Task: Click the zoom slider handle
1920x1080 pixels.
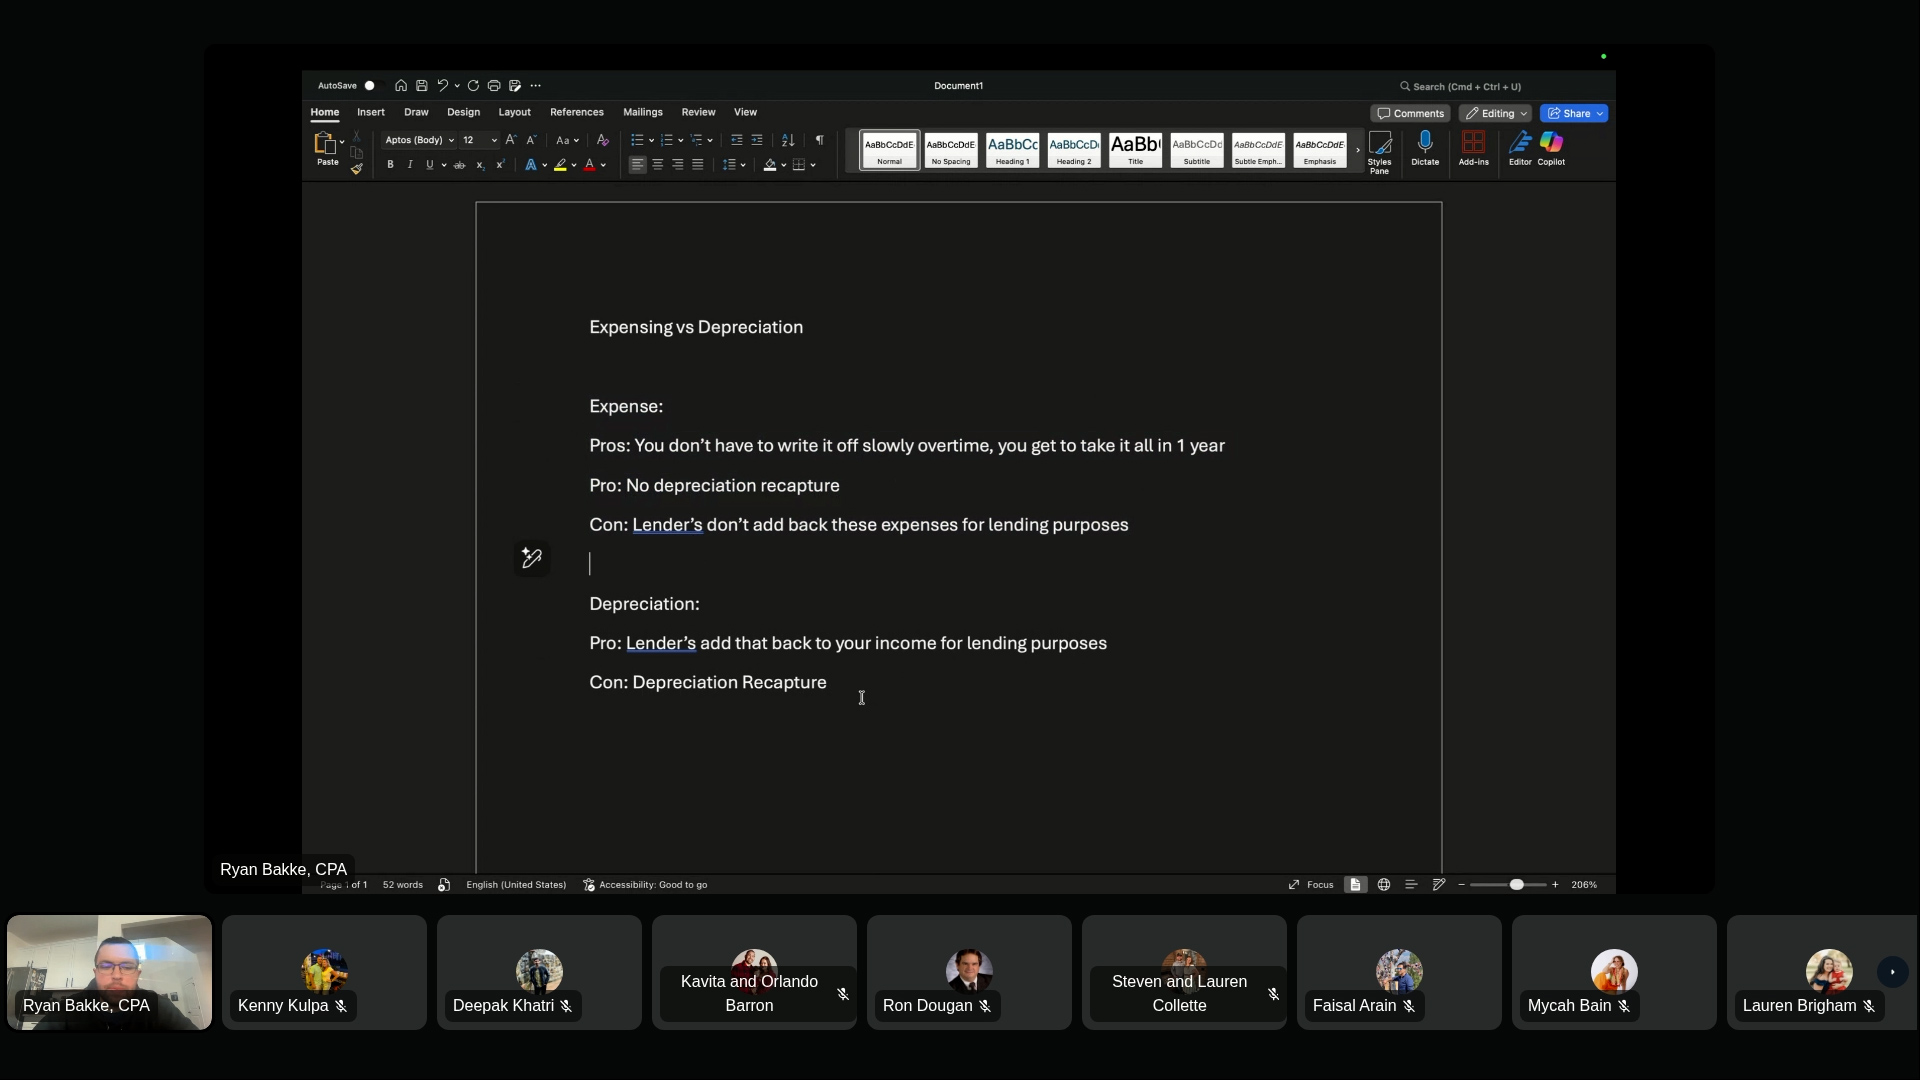Action: tap(1517, 885)
